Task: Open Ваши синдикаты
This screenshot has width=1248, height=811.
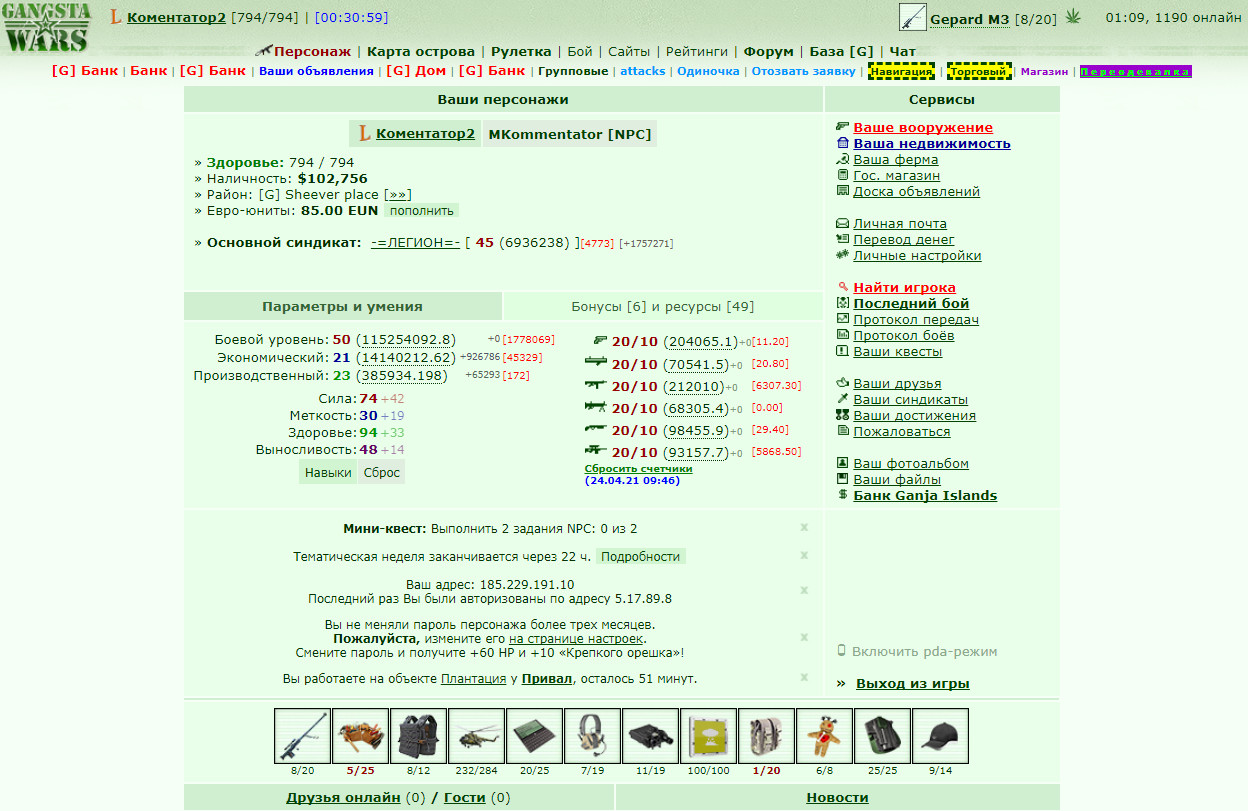Action: pos(910,399)
